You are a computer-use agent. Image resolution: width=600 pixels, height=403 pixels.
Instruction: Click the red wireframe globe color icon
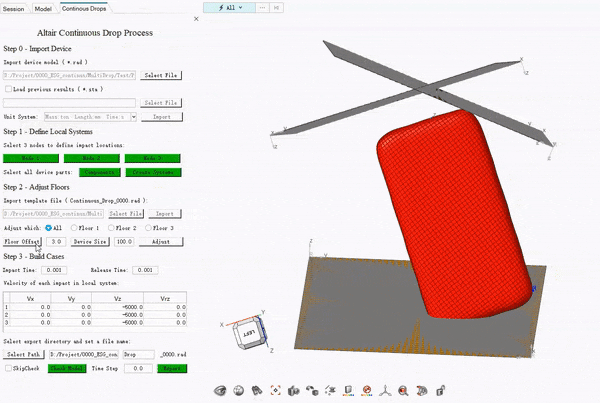[367, 391]
